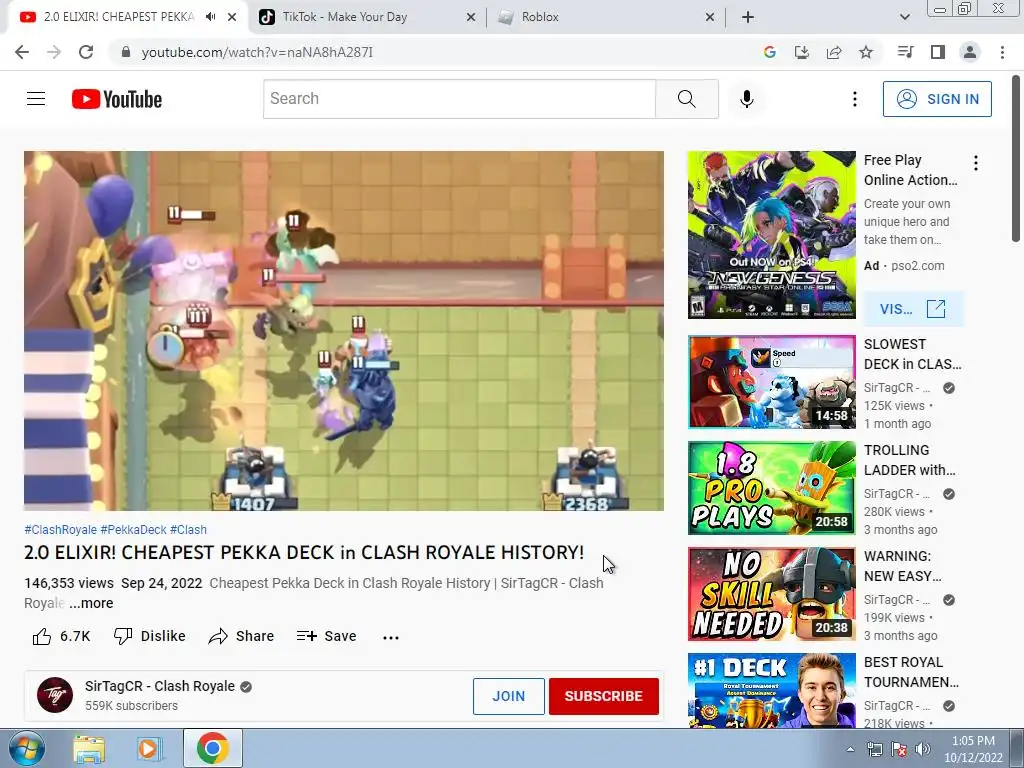Open Windows Explorer from taskbar
Image resolution: width=1024 pixels, height=768 pixels.
(89, 749)
